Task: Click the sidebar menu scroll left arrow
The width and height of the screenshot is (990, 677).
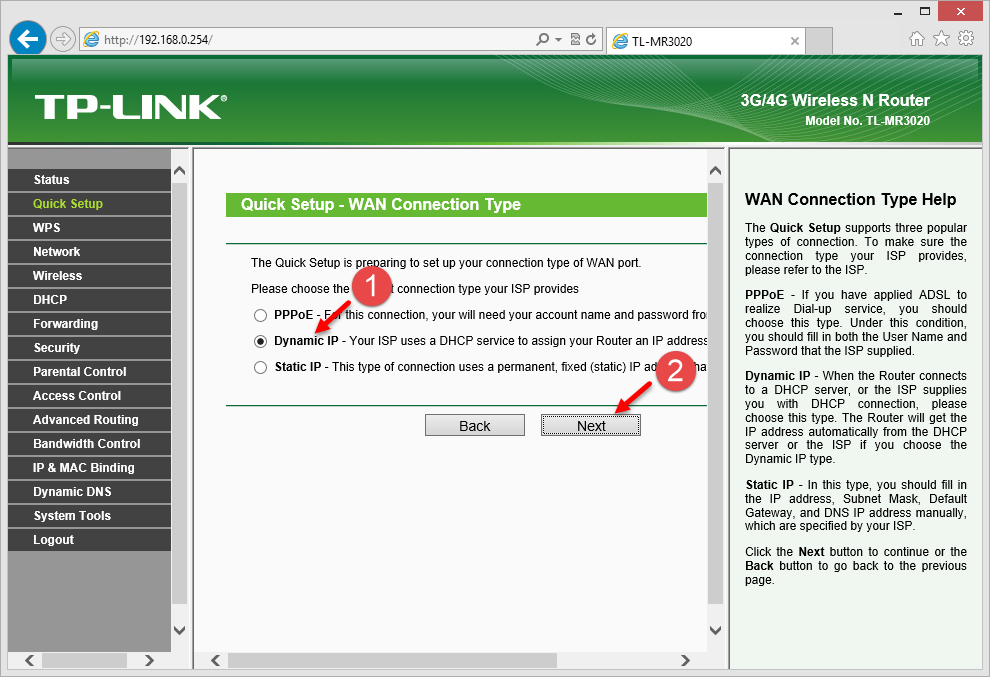Action: (x=29, y=661)
